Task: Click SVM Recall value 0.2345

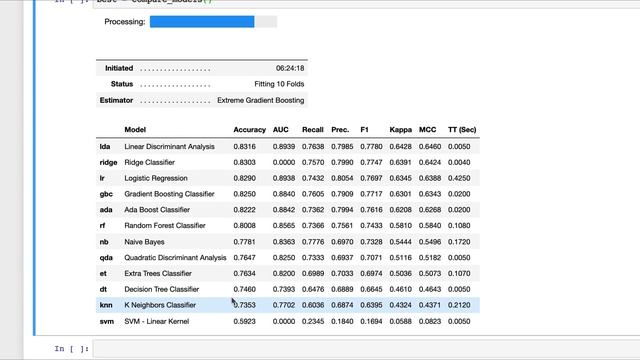Action: [313, 322]
